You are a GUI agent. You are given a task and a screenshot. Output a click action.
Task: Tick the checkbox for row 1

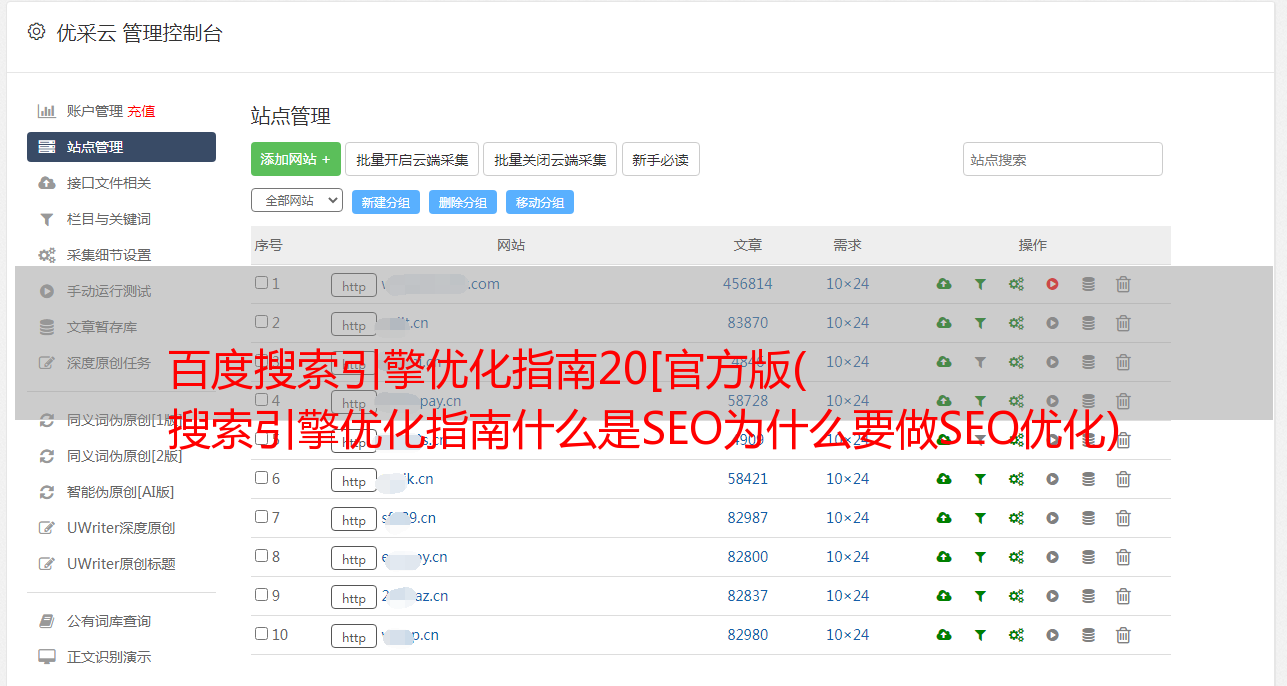click(261, 283)
